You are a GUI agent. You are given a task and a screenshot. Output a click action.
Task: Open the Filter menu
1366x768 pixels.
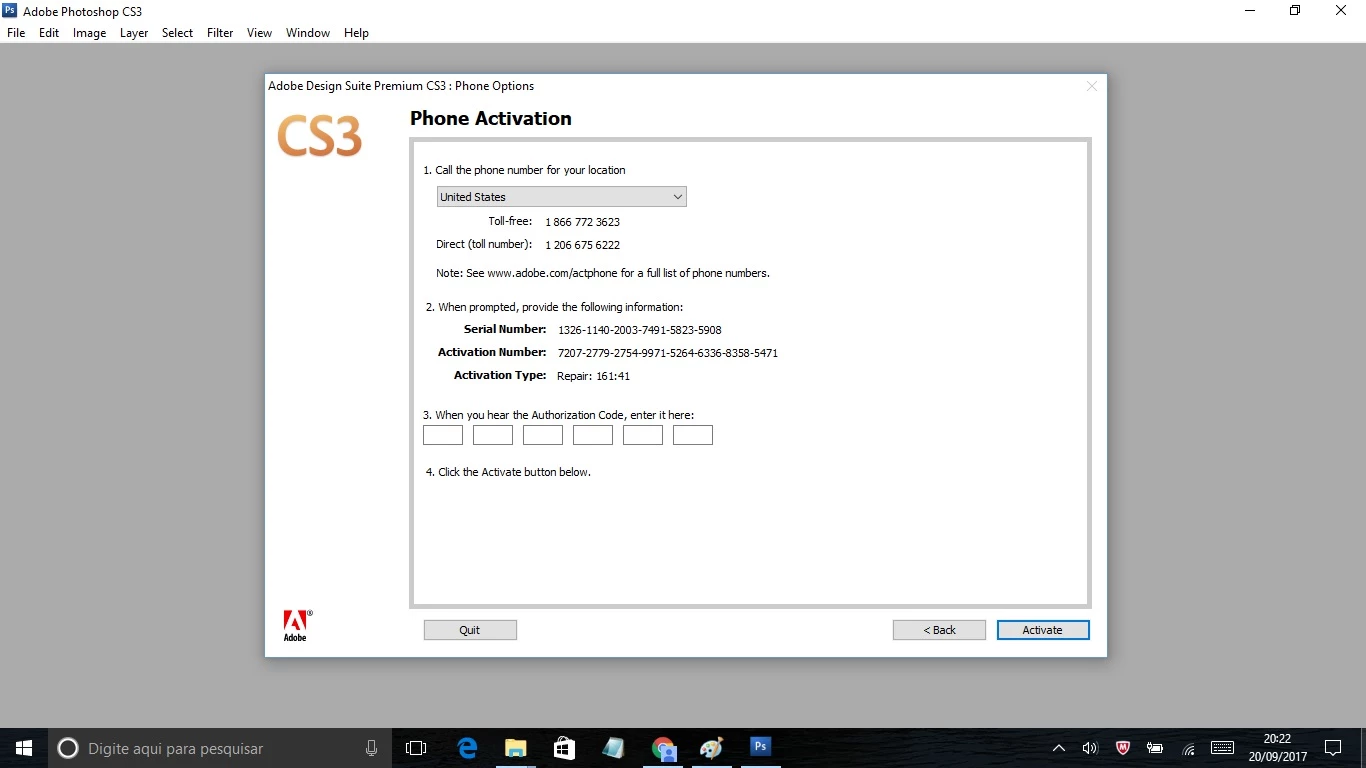point(220,33)
